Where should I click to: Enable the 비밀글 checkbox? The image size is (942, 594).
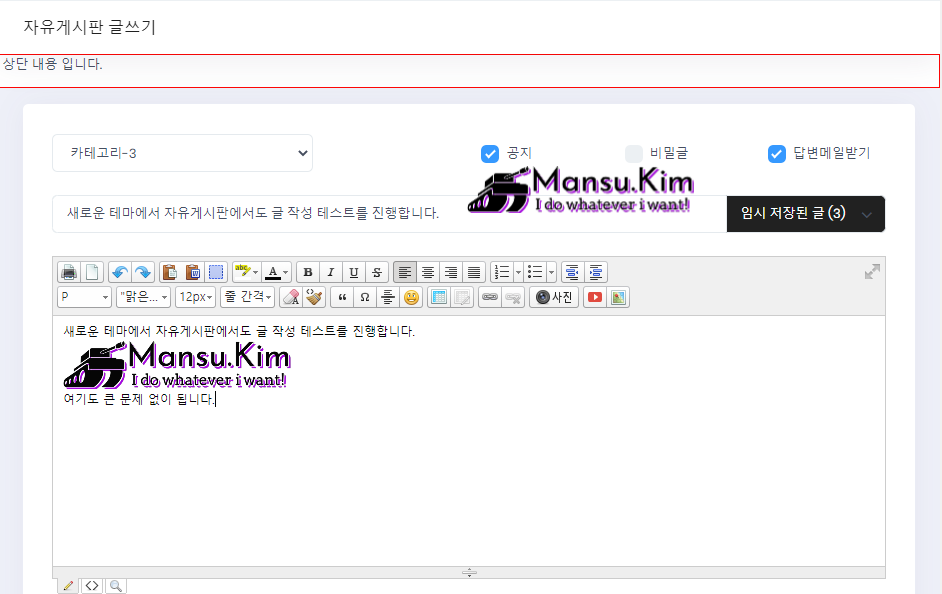(634, 153)
